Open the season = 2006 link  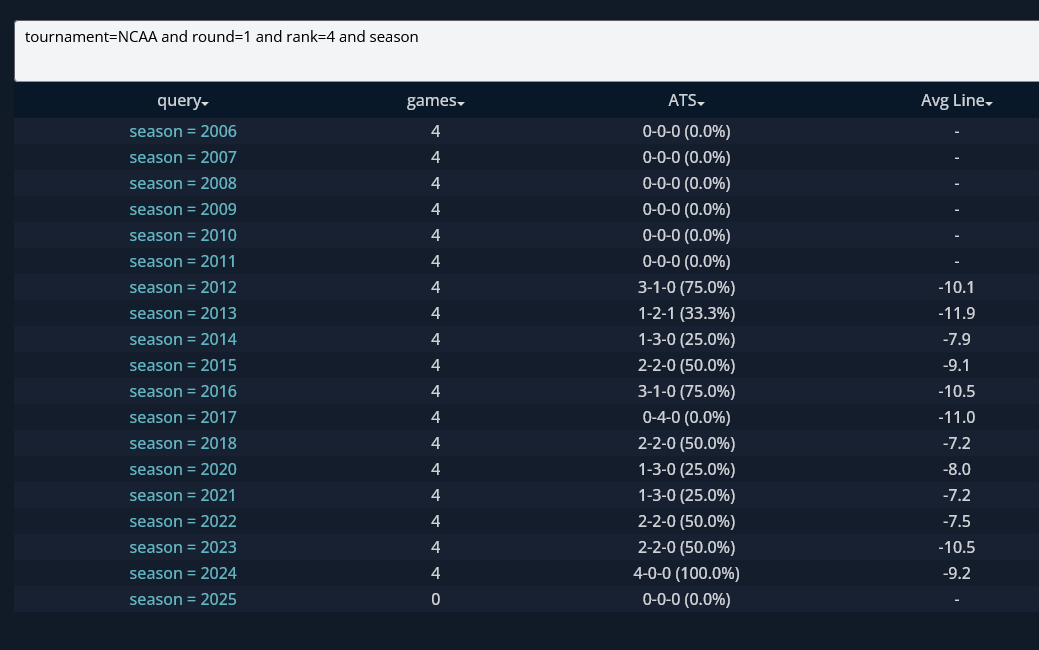pos(183,131)
